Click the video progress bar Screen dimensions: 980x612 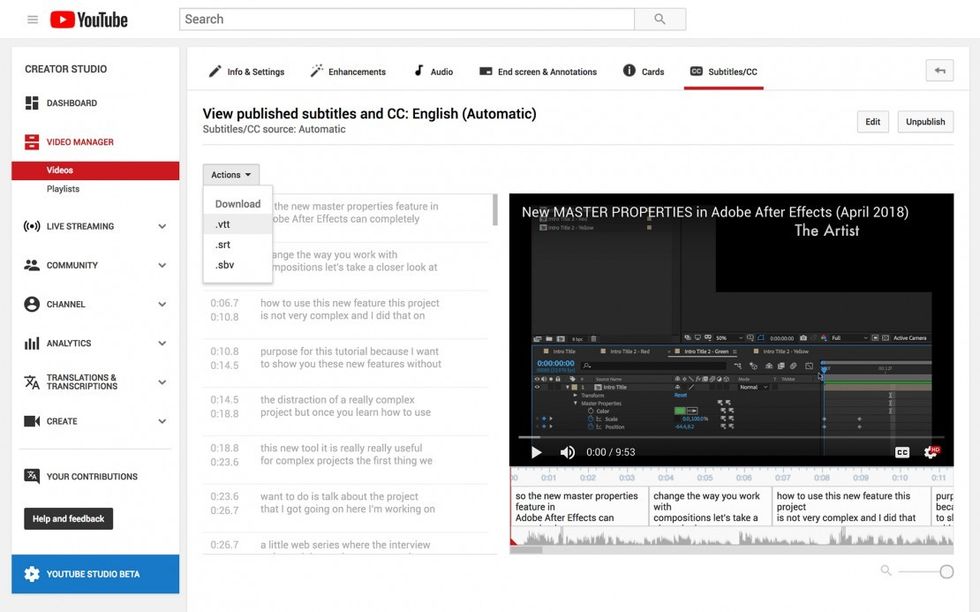[731, 437]
